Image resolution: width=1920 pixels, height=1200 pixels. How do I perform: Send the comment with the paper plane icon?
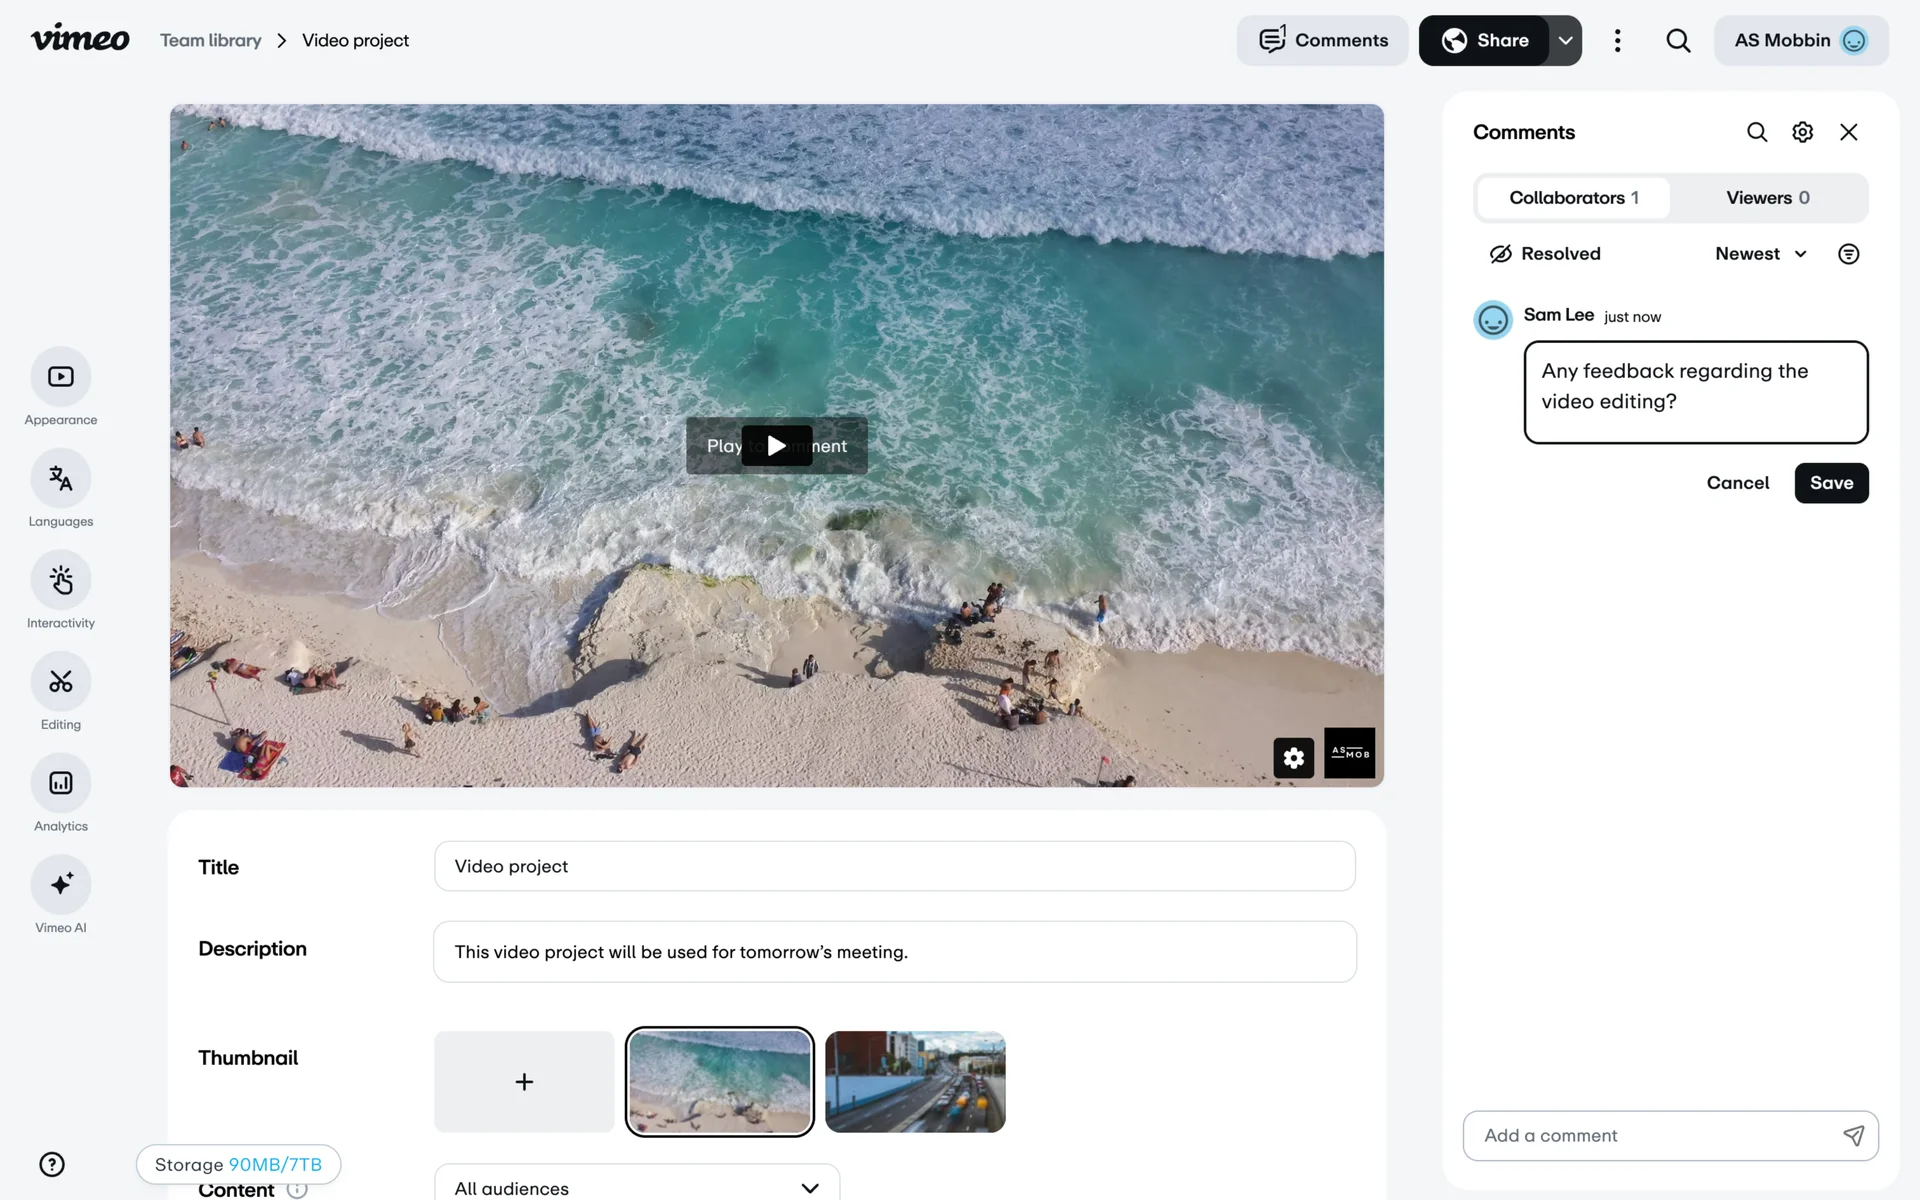click(1853, 1135)
